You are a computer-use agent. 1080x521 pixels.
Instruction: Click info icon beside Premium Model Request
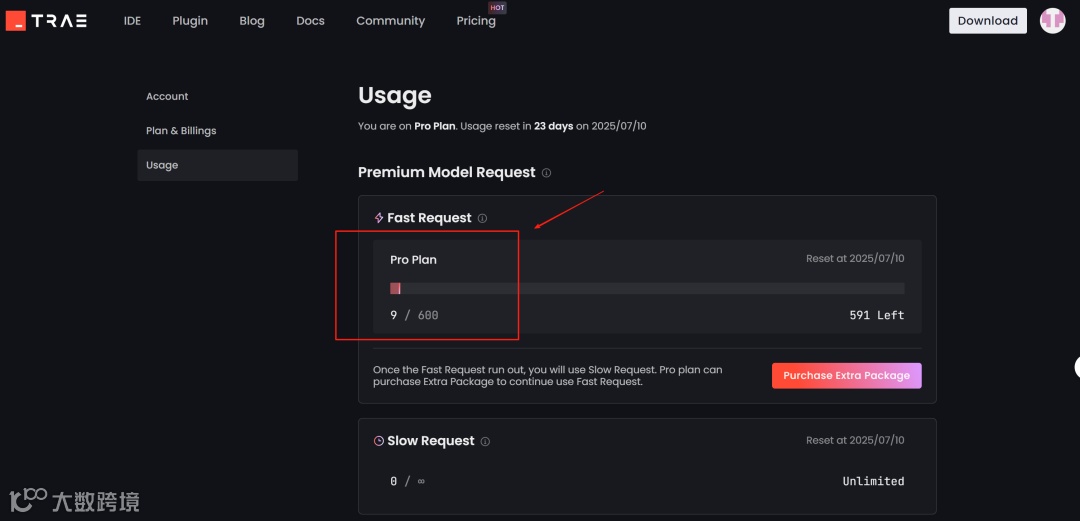tap(546, 173)
